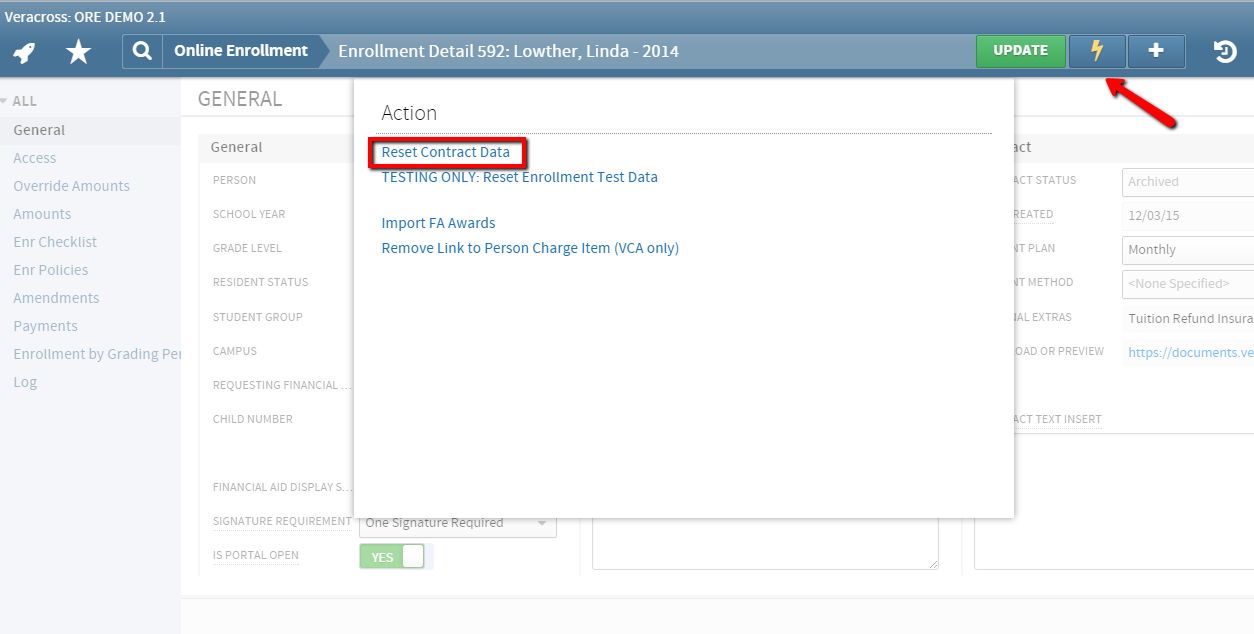Switch to Amendments sidebar section
Screen dimensions: 1254x634
[x=56, y=298]
